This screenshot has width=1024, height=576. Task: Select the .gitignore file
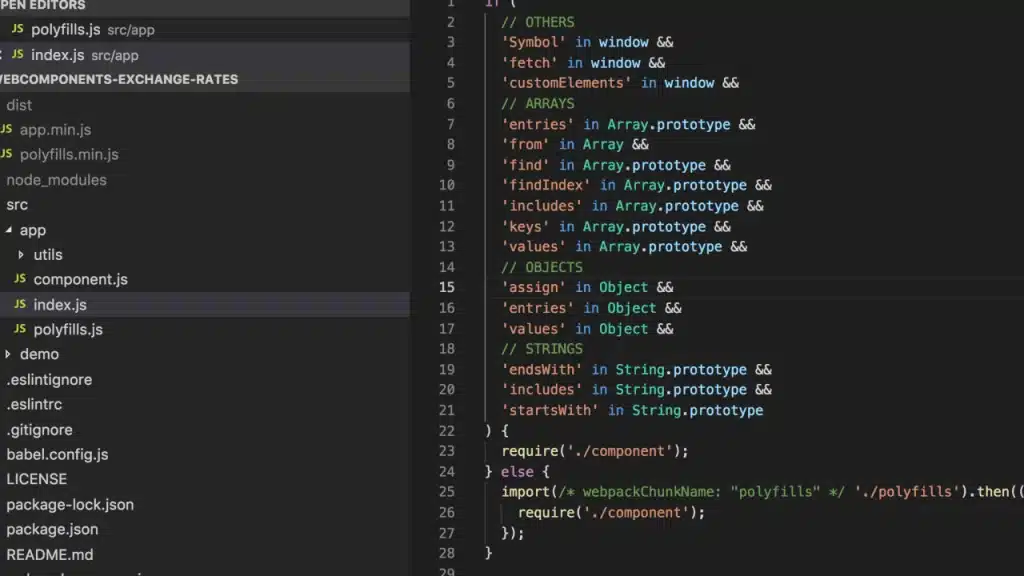coord(39,429)
